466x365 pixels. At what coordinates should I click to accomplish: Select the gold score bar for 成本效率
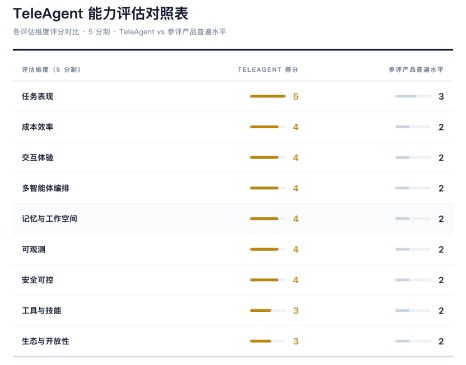click(268, 127)
